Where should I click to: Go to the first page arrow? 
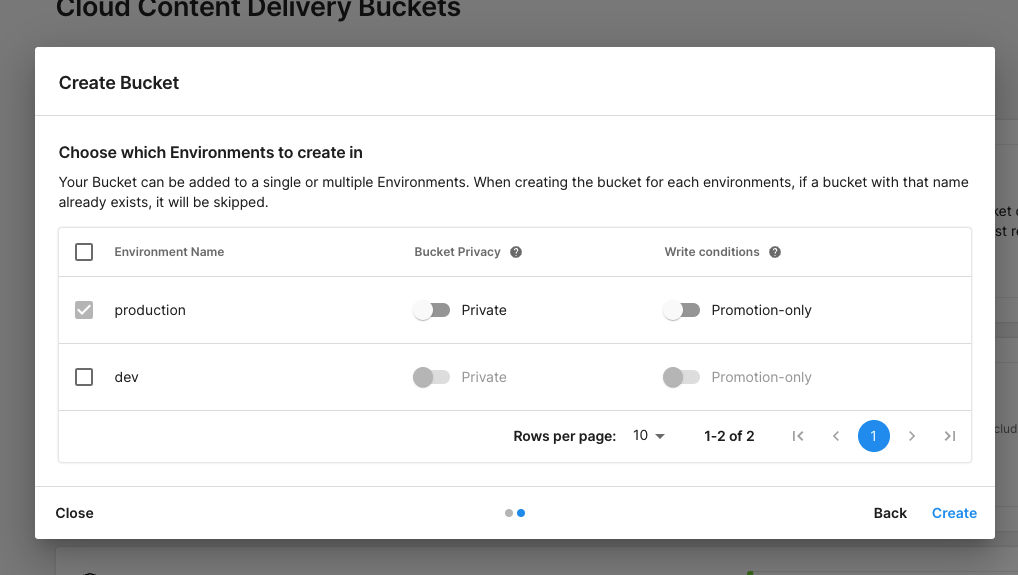point(798,436)
